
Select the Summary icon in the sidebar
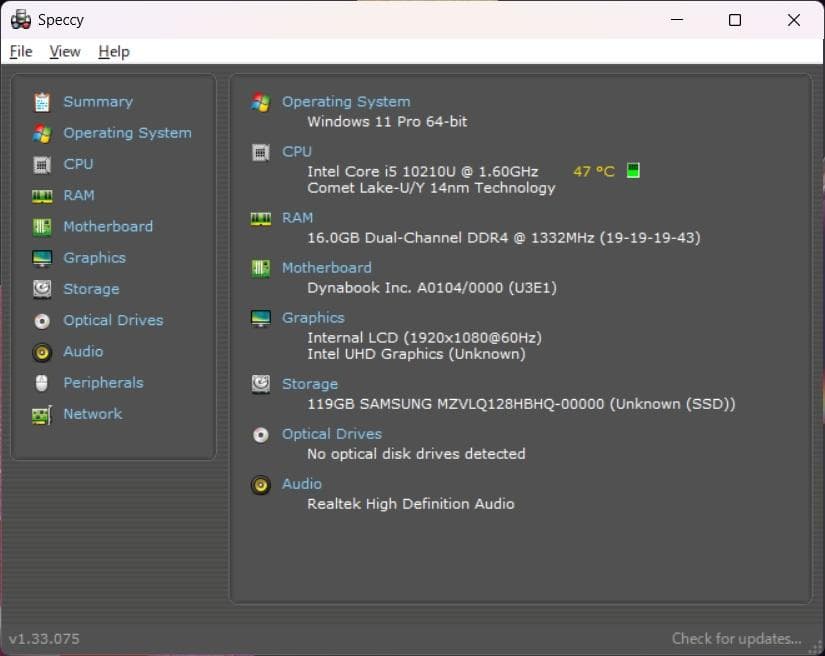point(41,101)
